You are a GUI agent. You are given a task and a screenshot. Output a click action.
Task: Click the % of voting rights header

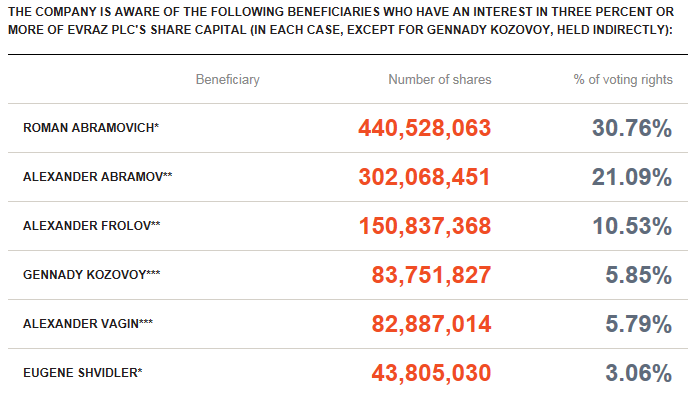click(x=623, y=80)
